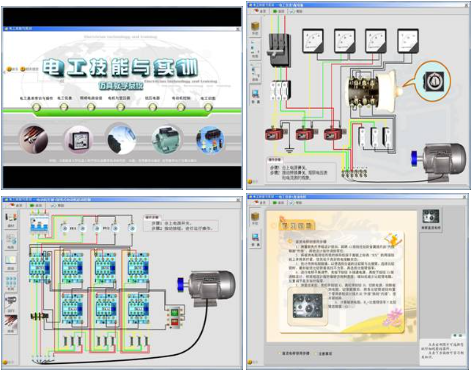Click the orange button below learning review sidebar
Image resolution: width=474 pixels, height=373 pixels.
251,362
